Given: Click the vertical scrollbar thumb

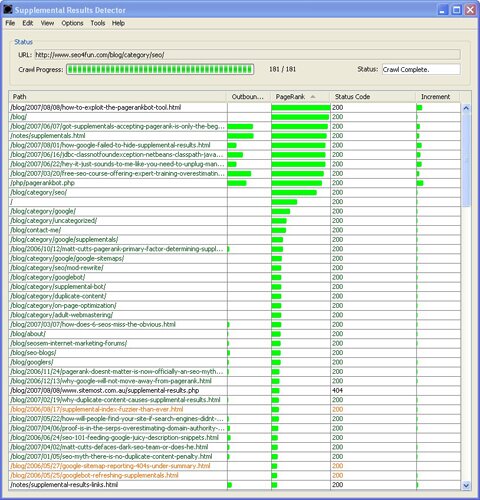Looking at the screenshot, I should pyautogui.click(x=466, y=160).
